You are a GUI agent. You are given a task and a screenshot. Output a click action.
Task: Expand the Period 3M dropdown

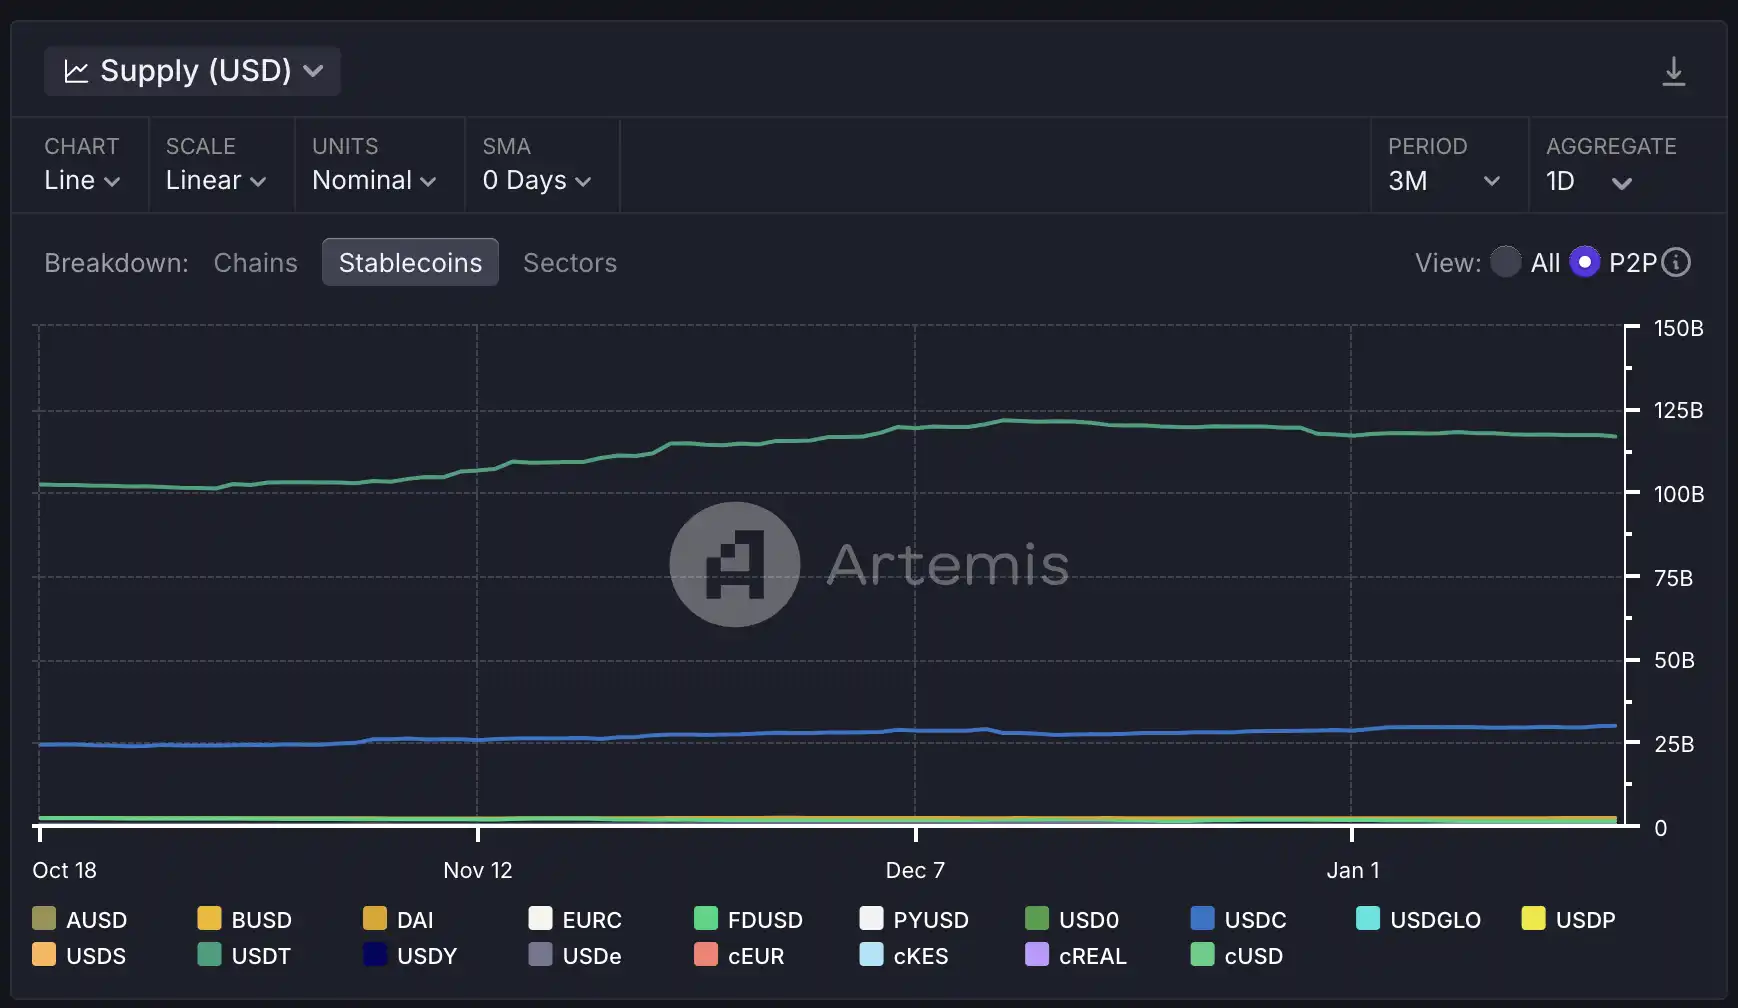pos(1444,180)
